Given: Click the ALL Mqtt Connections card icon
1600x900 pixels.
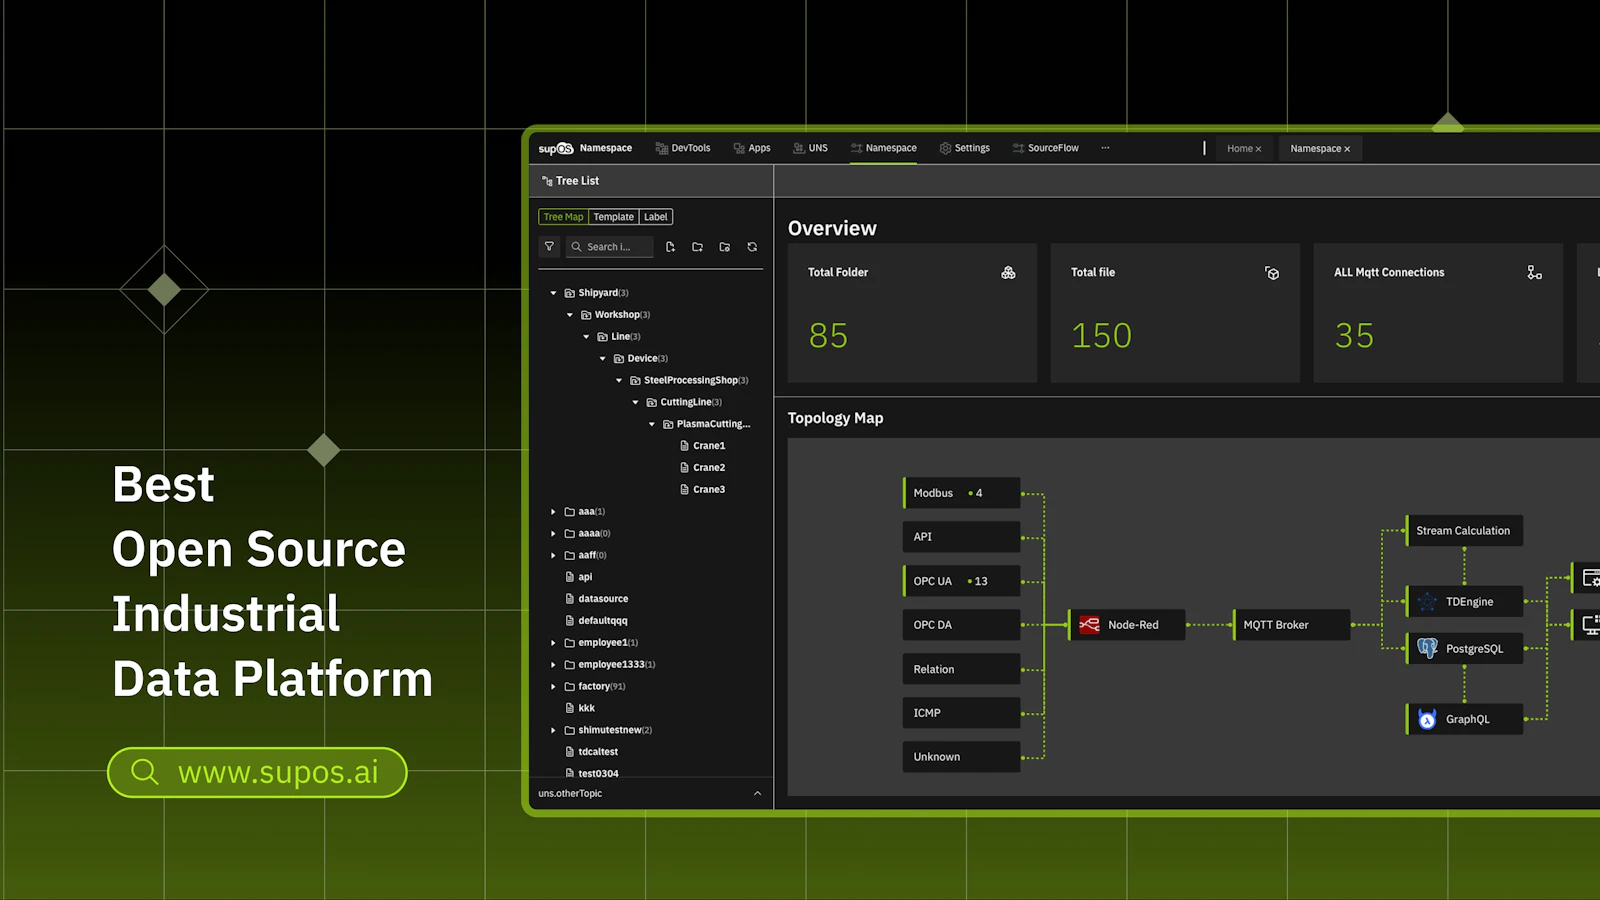Looking at the screenshot, I should 1534,273.
